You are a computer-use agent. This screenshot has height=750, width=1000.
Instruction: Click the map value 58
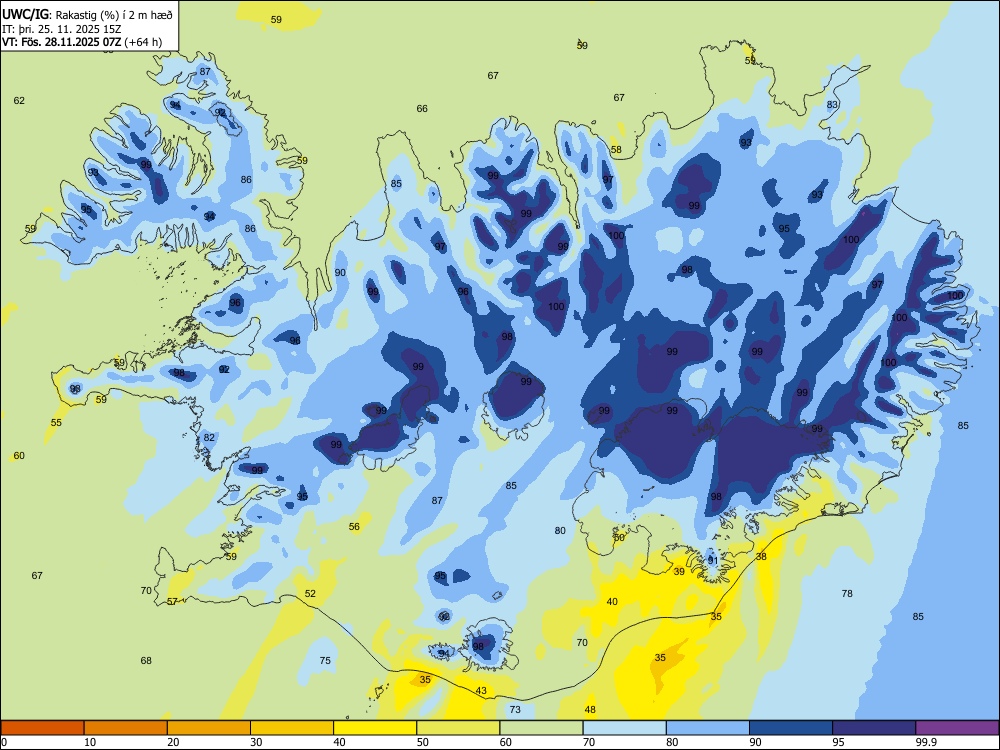click(x=616, y=150)
